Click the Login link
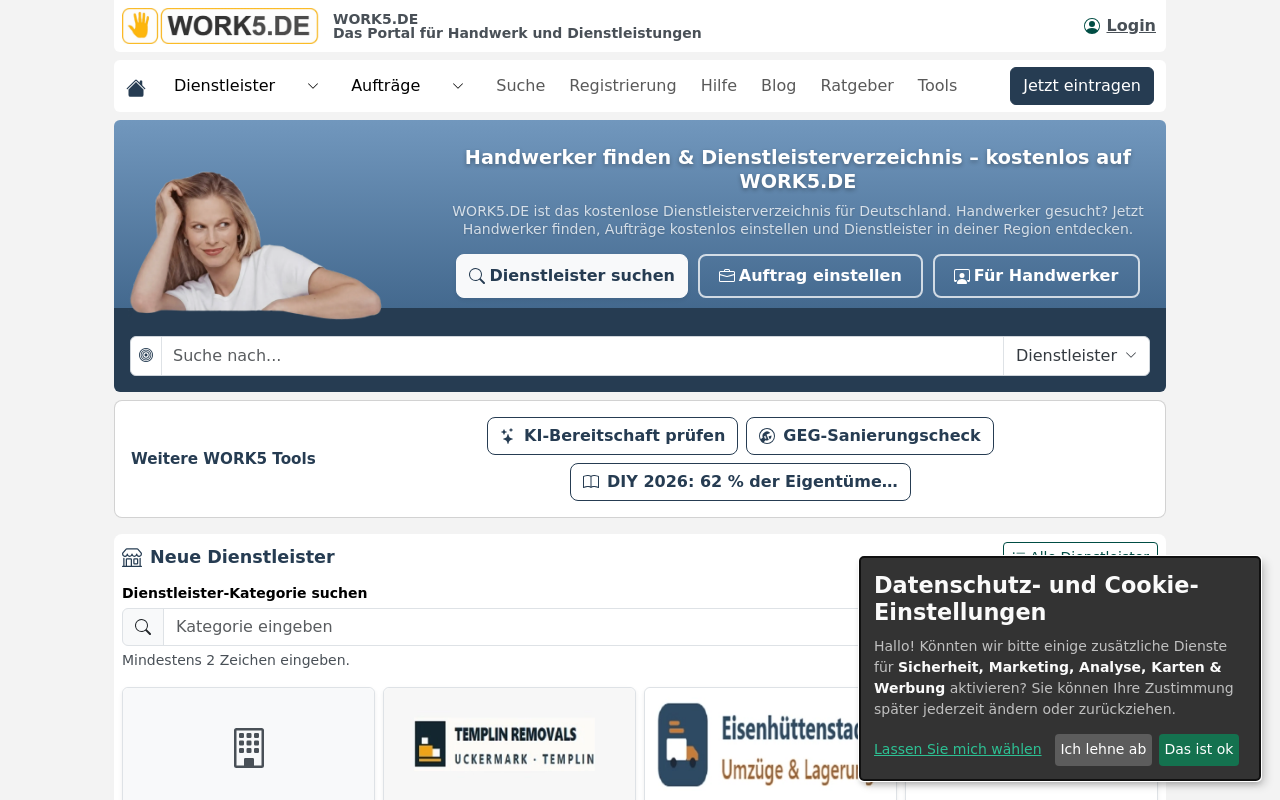Screen dimensions: 1280x800 click(1130, 26)
